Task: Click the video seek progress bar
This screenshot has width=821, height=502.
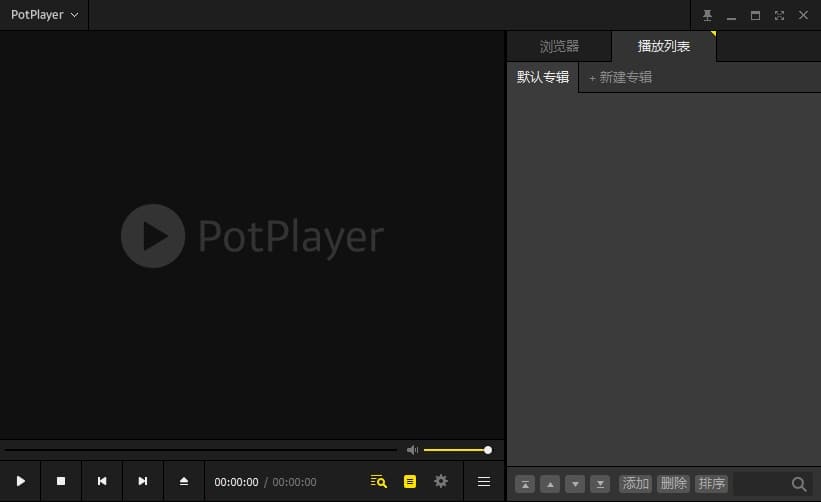Action: tap(200, 450)
